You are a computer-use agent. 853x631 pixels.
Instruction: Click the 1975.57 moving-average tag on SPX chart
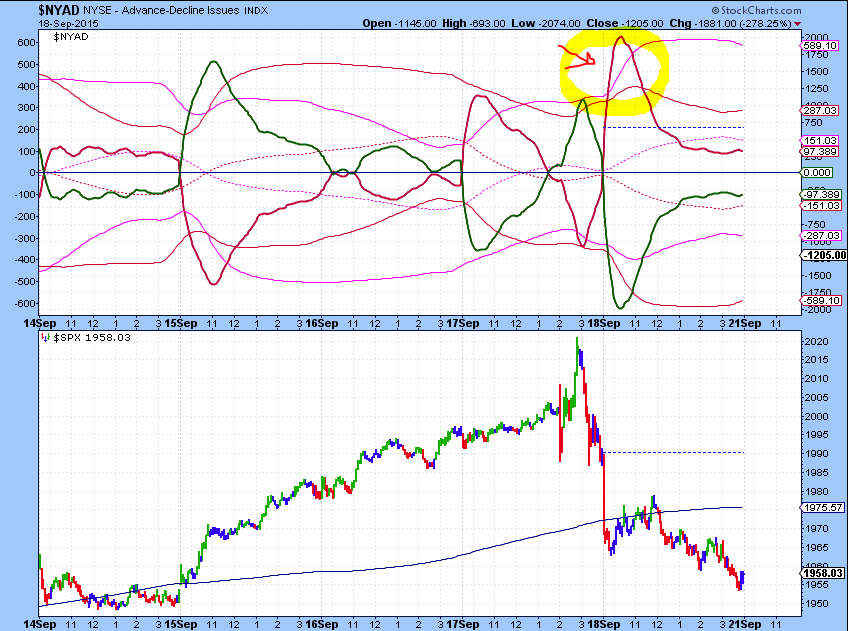tap(824, 508)
